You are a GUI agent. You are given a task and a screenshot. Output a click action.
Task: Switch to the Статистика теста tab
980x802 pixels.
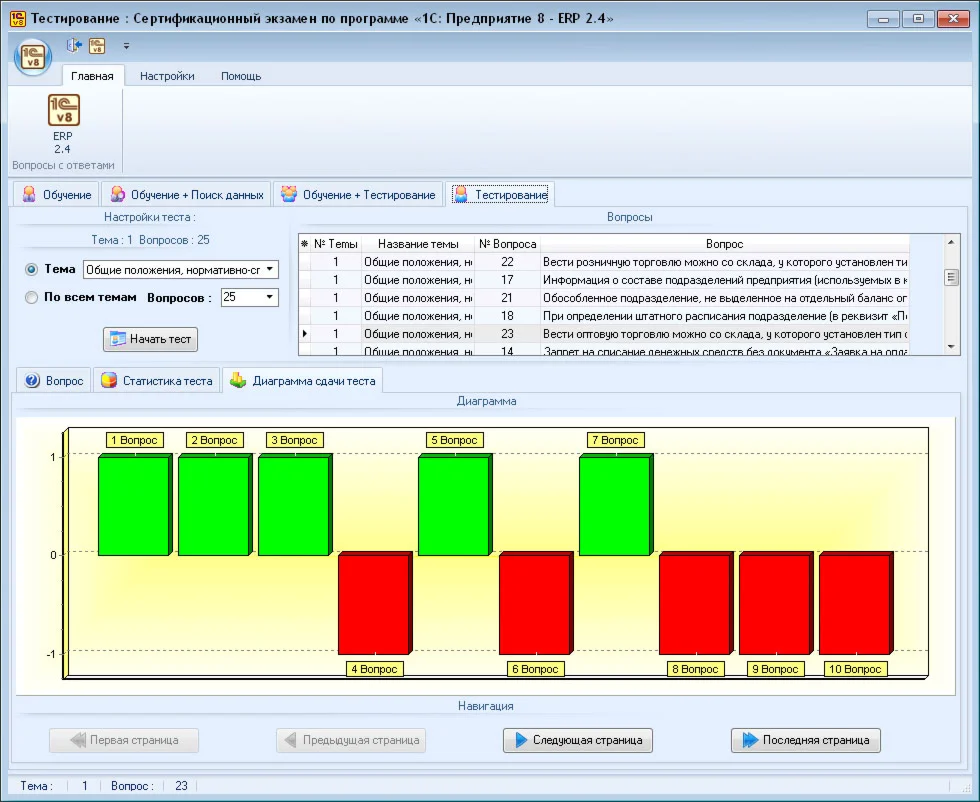click(156, 381)
